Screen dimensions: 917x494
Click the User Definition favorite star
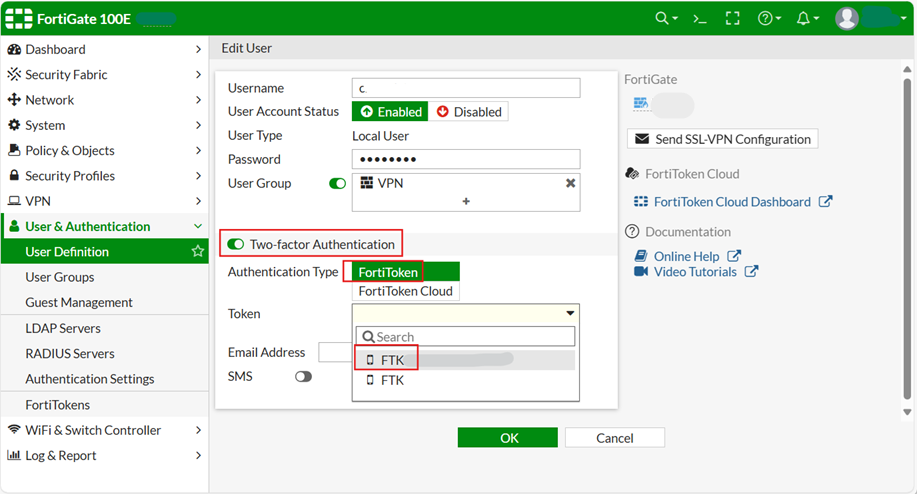[x=198, y=251]
